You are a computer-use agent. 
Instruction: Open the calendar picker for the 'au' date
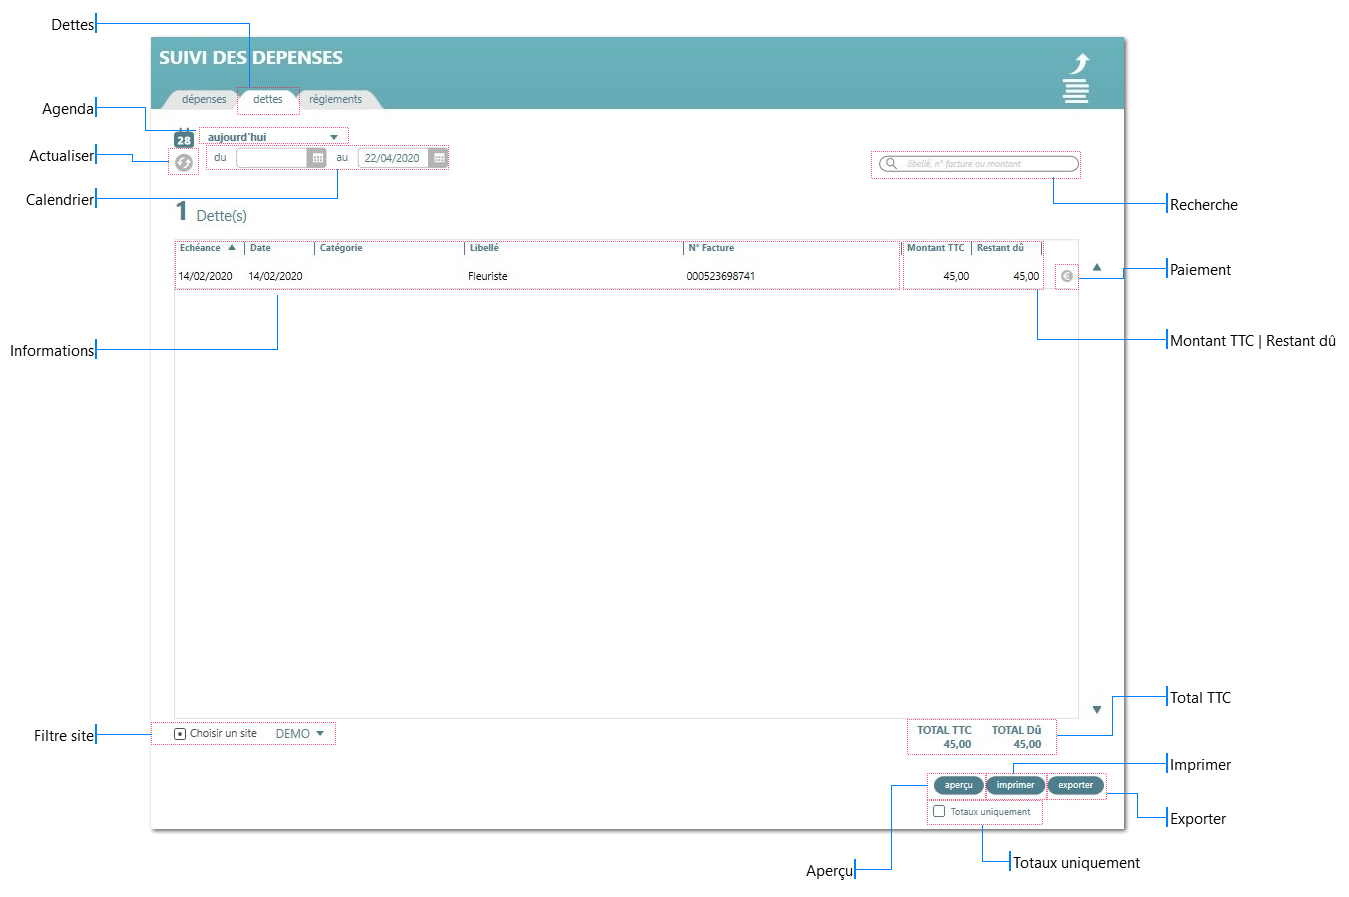(439, 158)
